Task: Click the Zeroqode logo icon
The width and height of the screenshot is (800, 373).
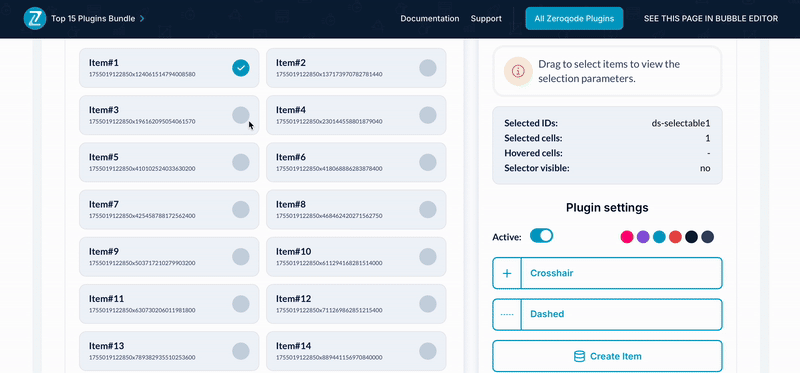Action: 35,19
